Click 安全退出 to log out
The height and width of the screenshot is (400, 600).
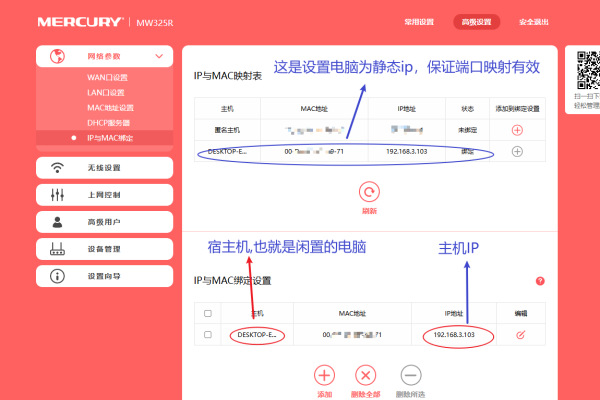(x=534, y=22)
